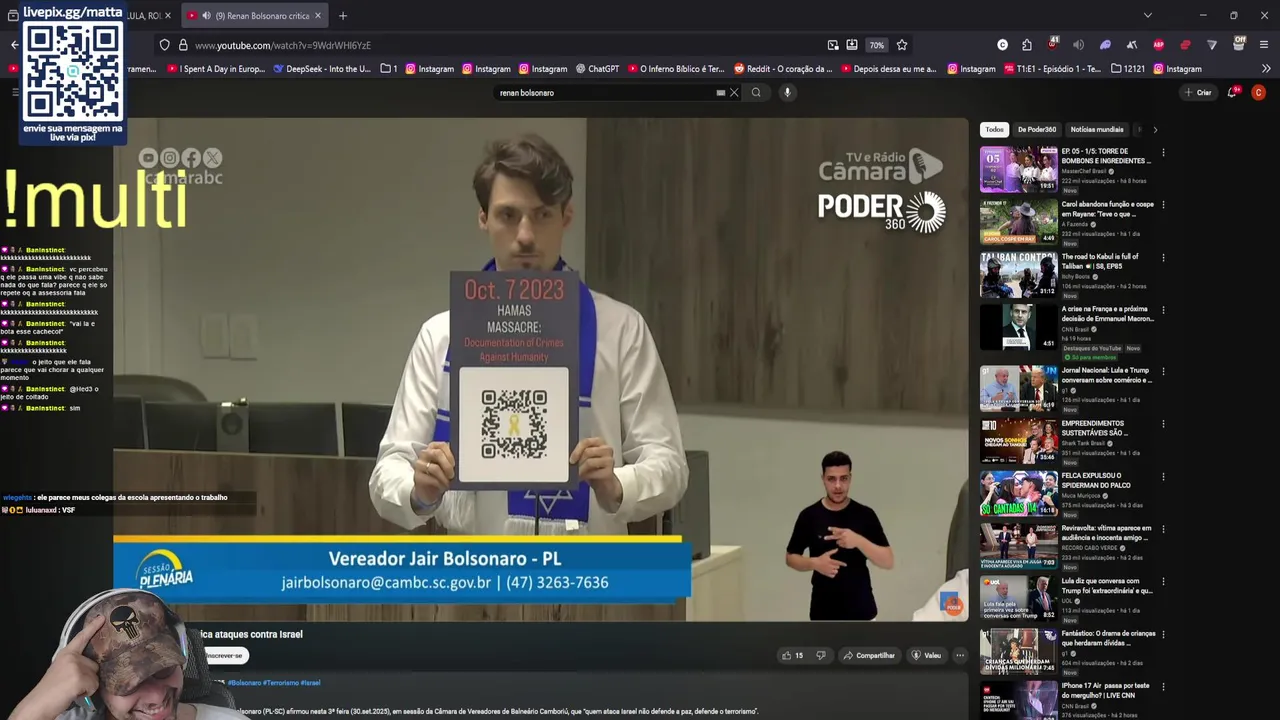Click the Valeu thanks button
Screen dimensions: 1280x720
926,655
